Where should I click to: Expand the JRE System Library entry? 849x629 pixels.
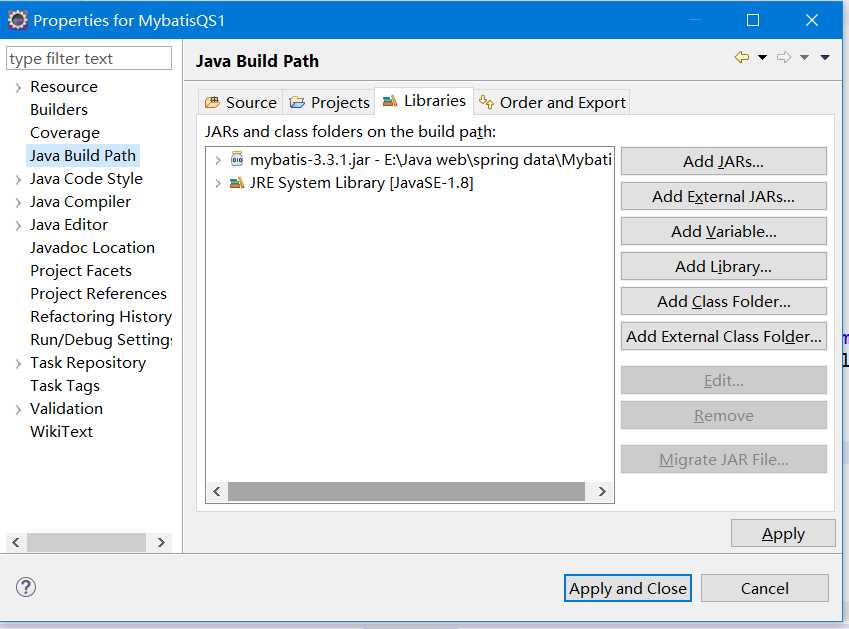(218, 184)
